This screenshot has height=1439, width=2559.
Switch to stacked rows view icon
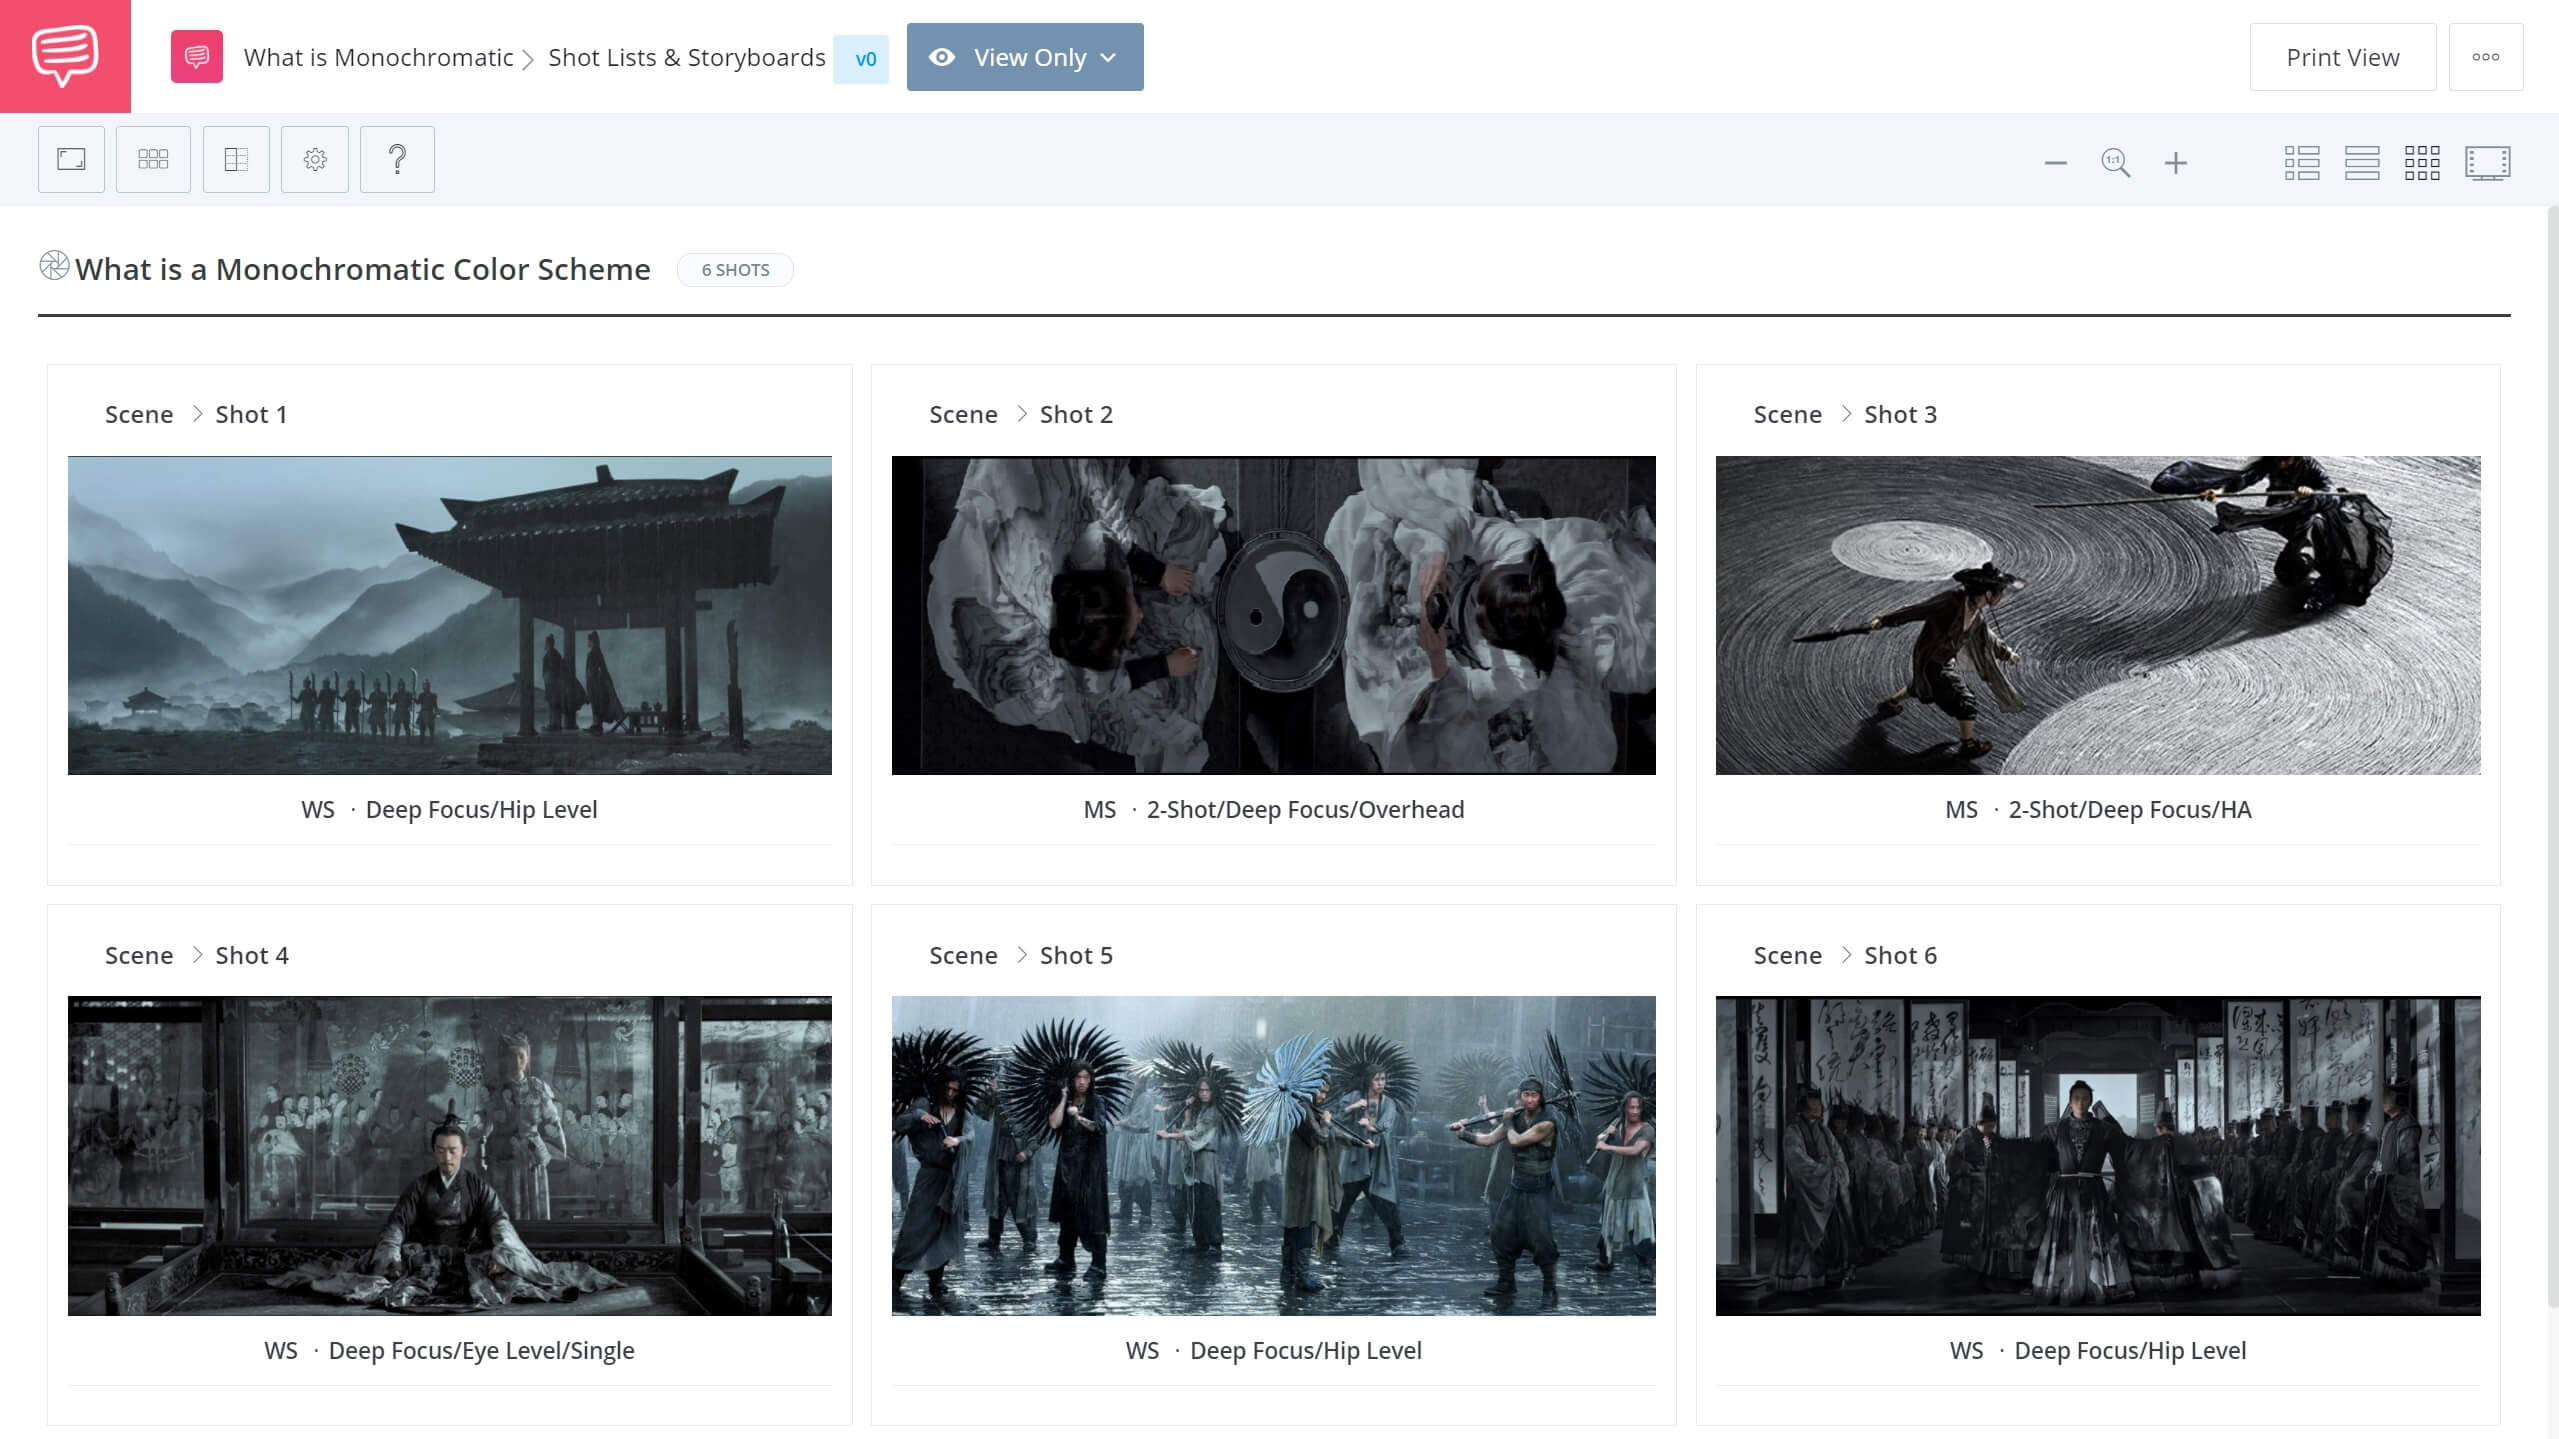coord(2362,163)
